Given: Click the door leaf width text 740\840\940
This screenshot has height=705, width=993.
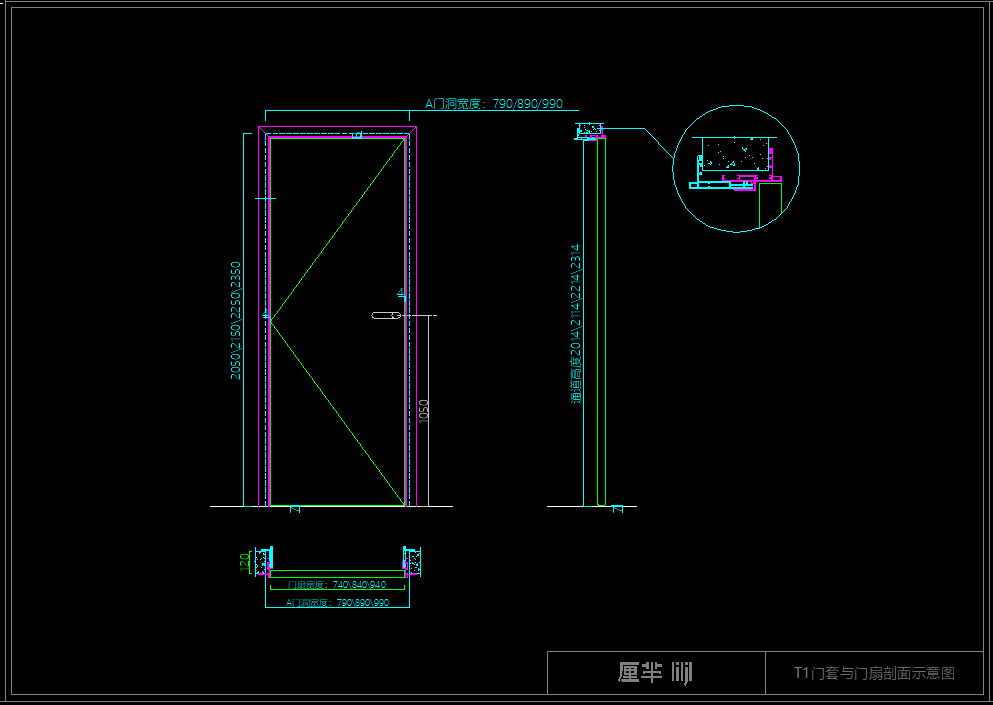Looking at the screenshot, I should point(337,584).
